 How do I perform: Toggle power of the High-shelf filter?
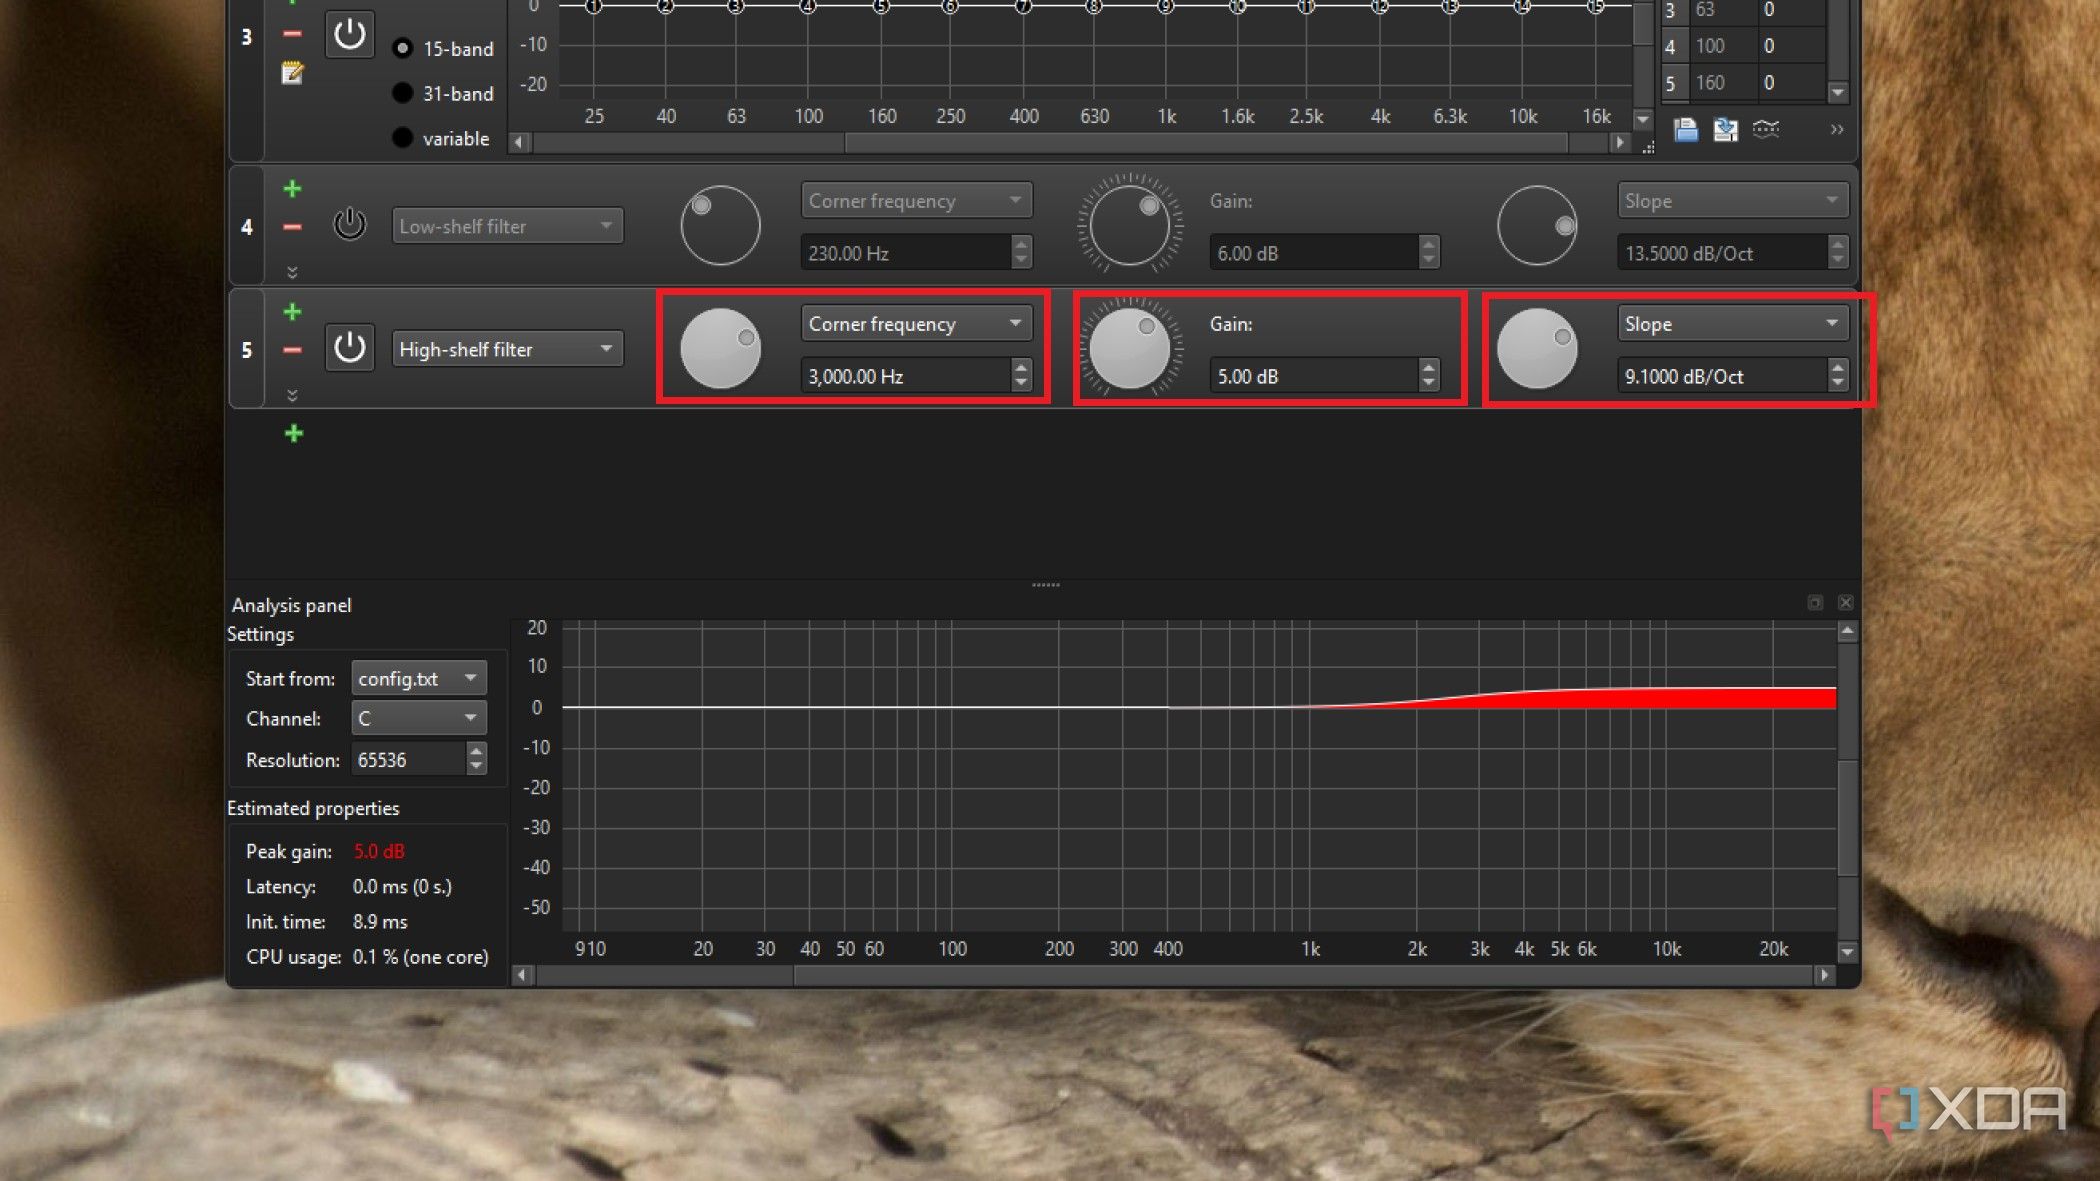(x=349, y=348)
